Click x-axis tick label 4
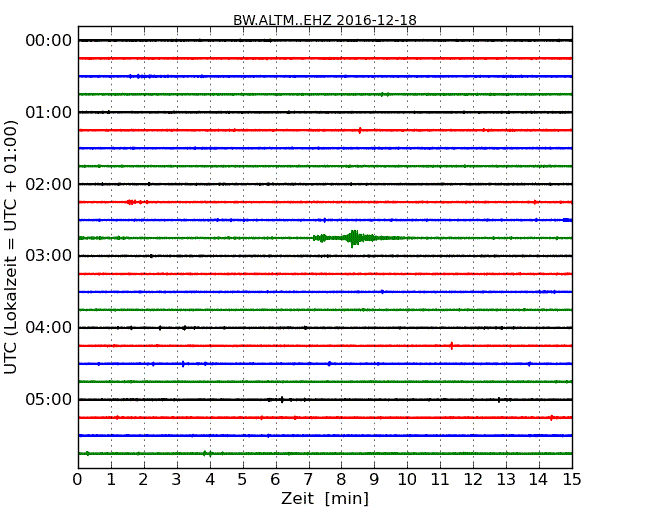Image resolution: width=650 pixels, height=520 pixels. pos(210,479)
